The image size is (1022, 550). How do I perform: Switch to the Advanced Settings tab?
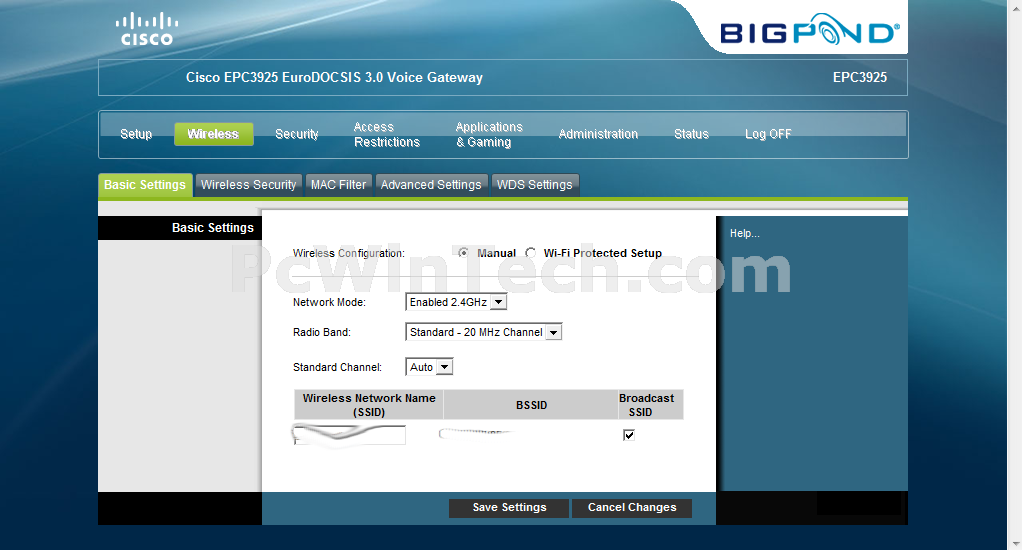(x=431, y=185)
